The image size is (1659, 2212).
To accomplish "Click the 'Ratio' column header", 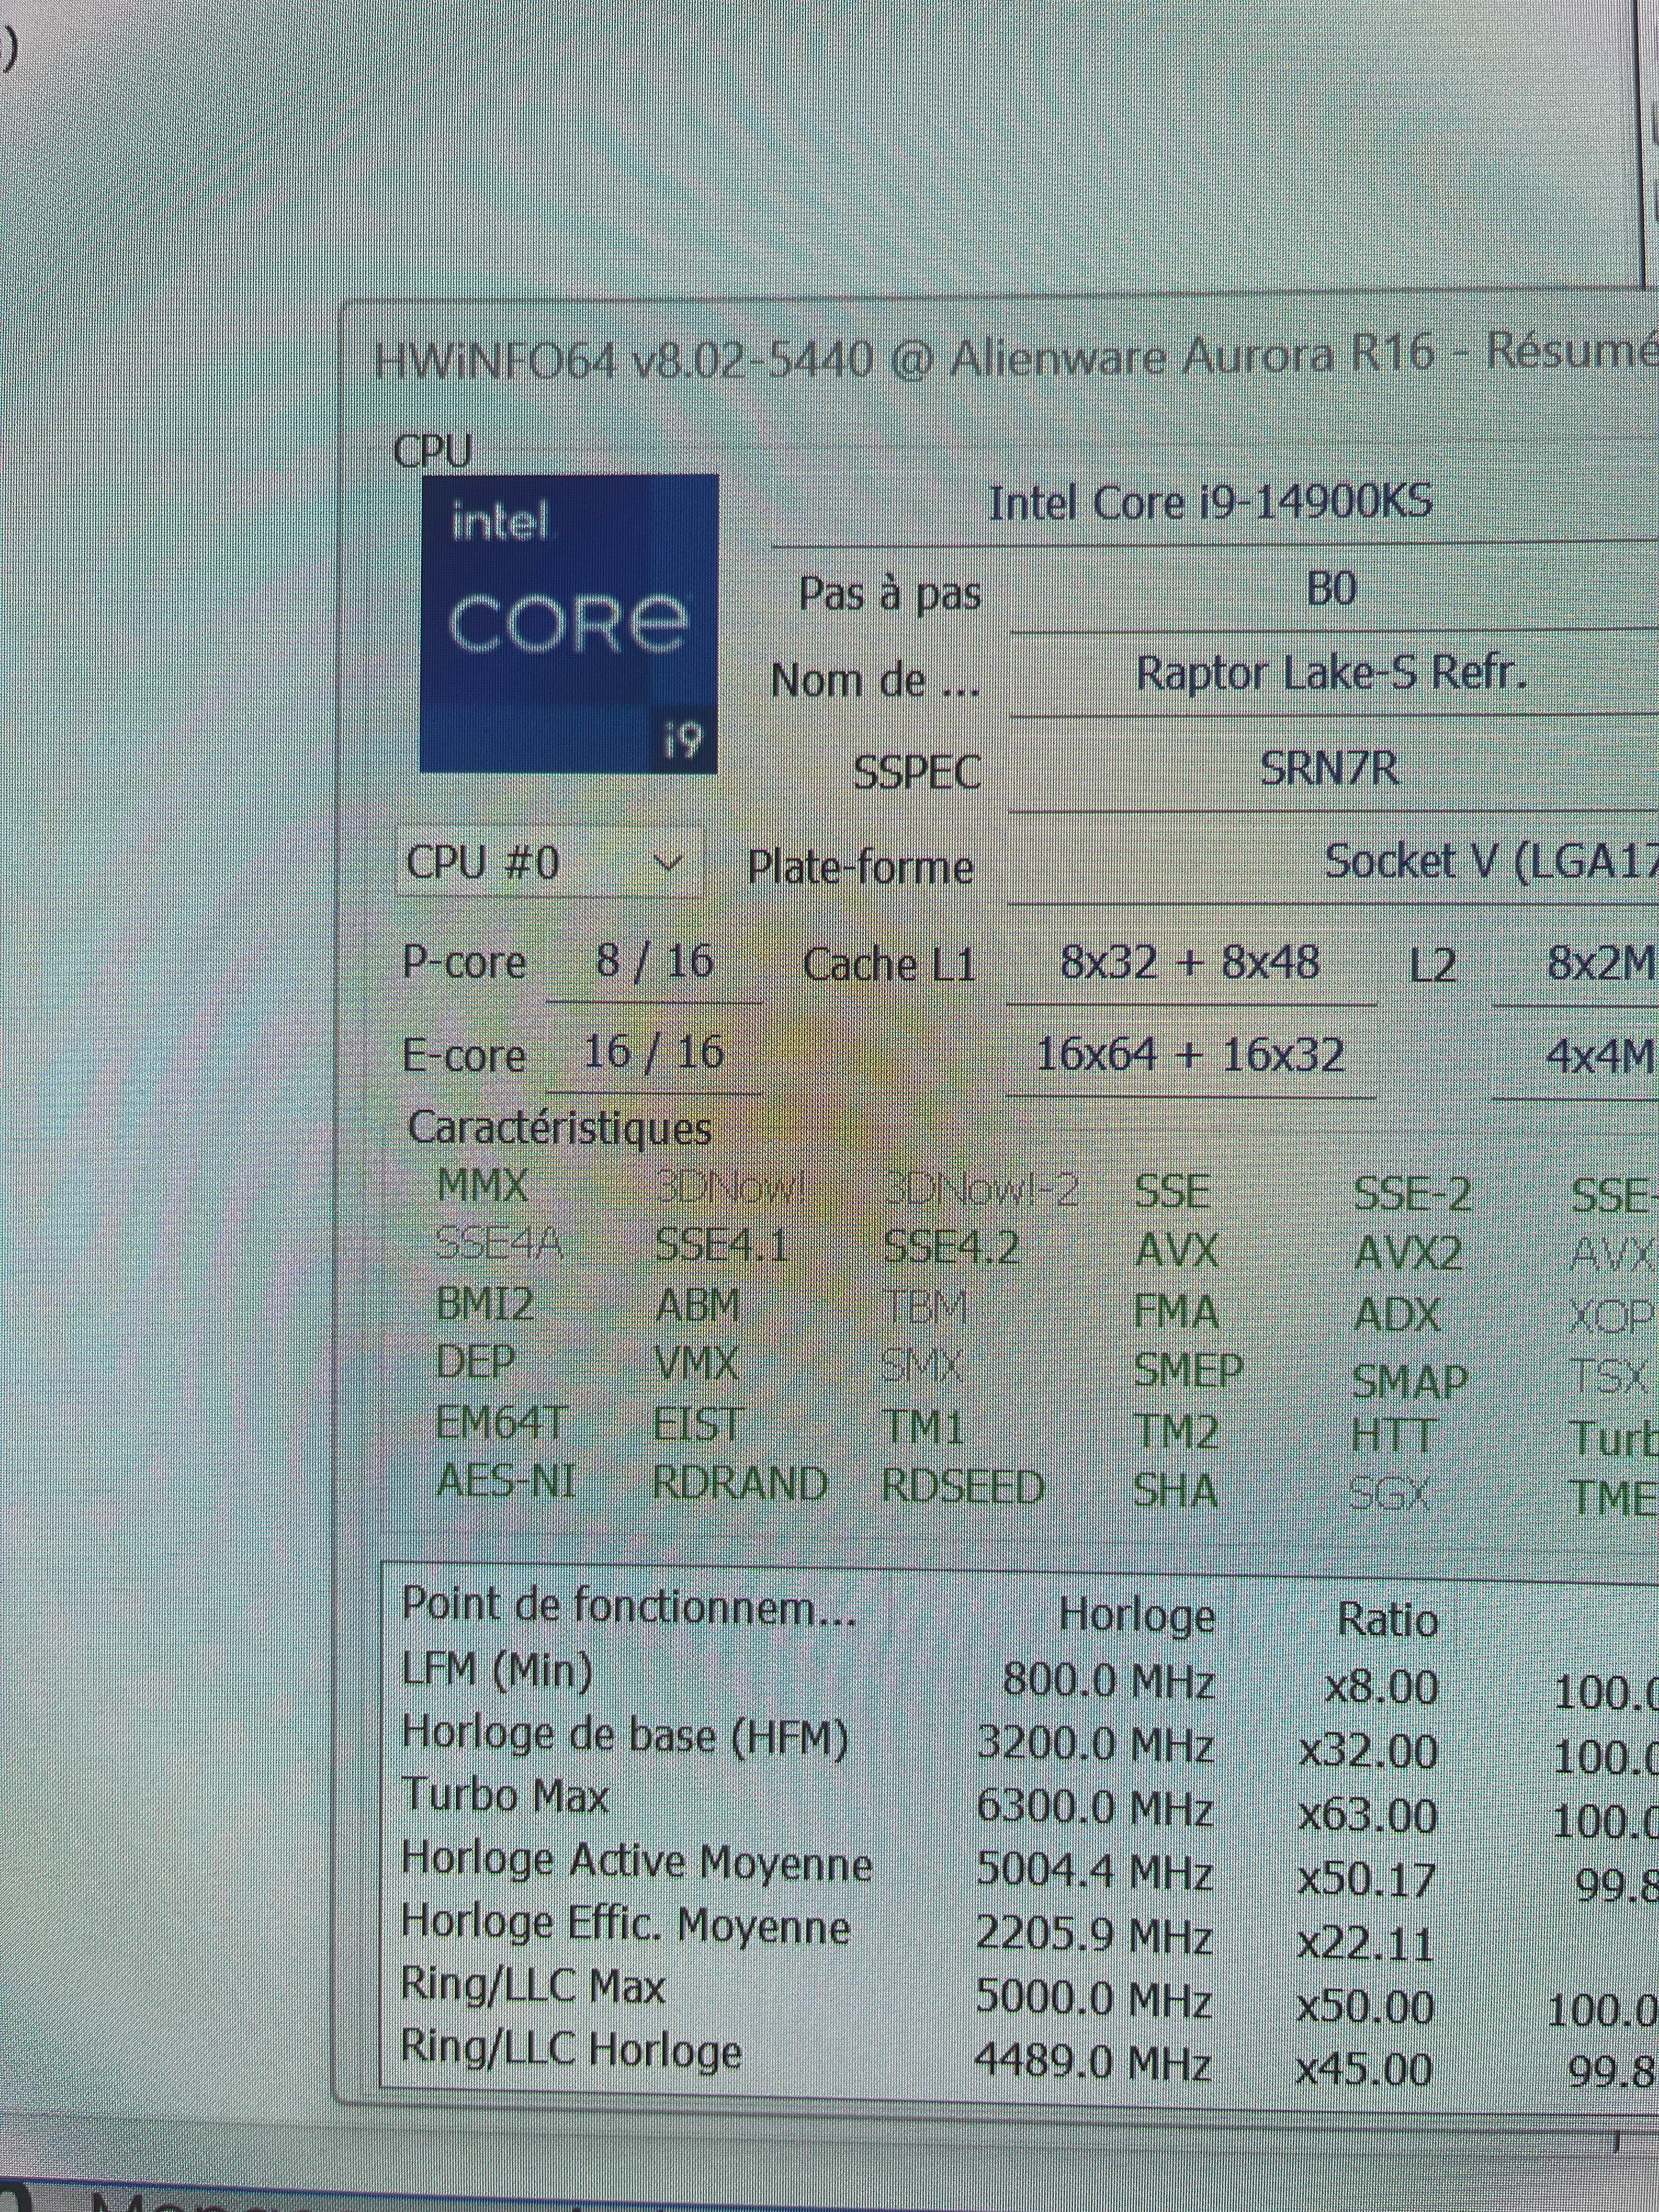I will click(x=1388, y=1620).
